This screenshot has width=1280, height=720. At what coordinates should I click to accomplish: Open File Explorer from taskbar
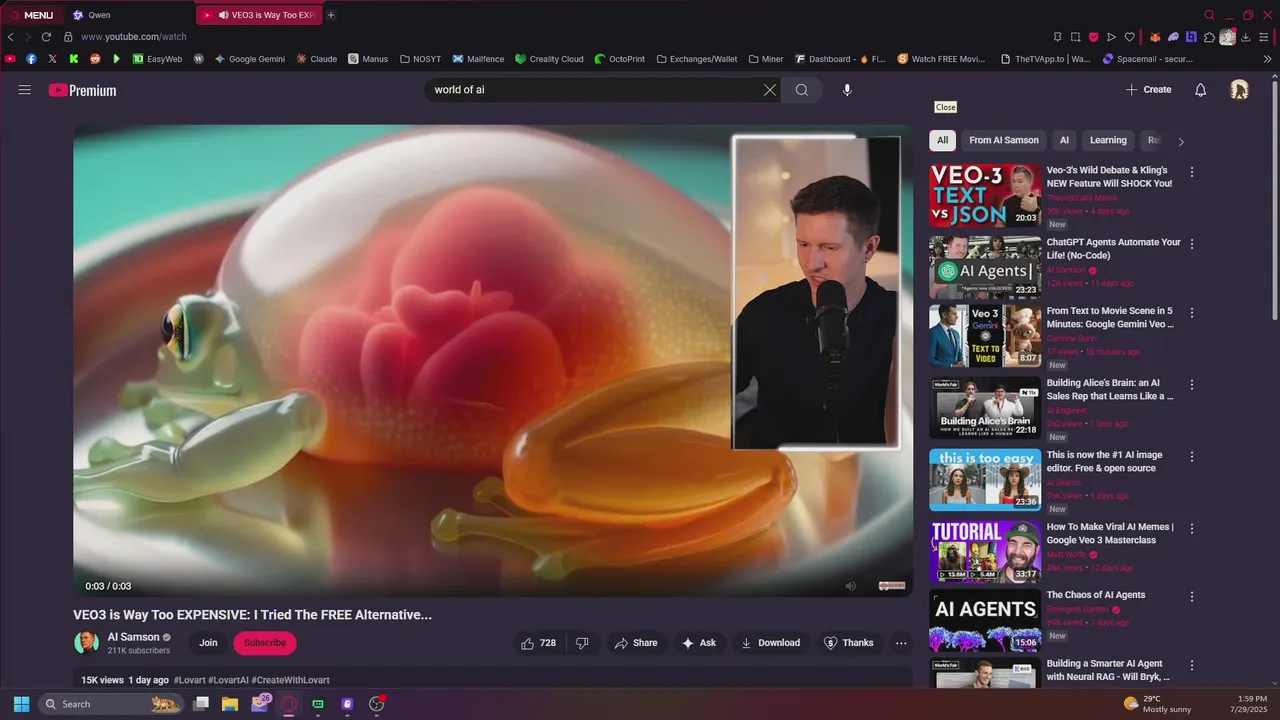pos(230,704)
